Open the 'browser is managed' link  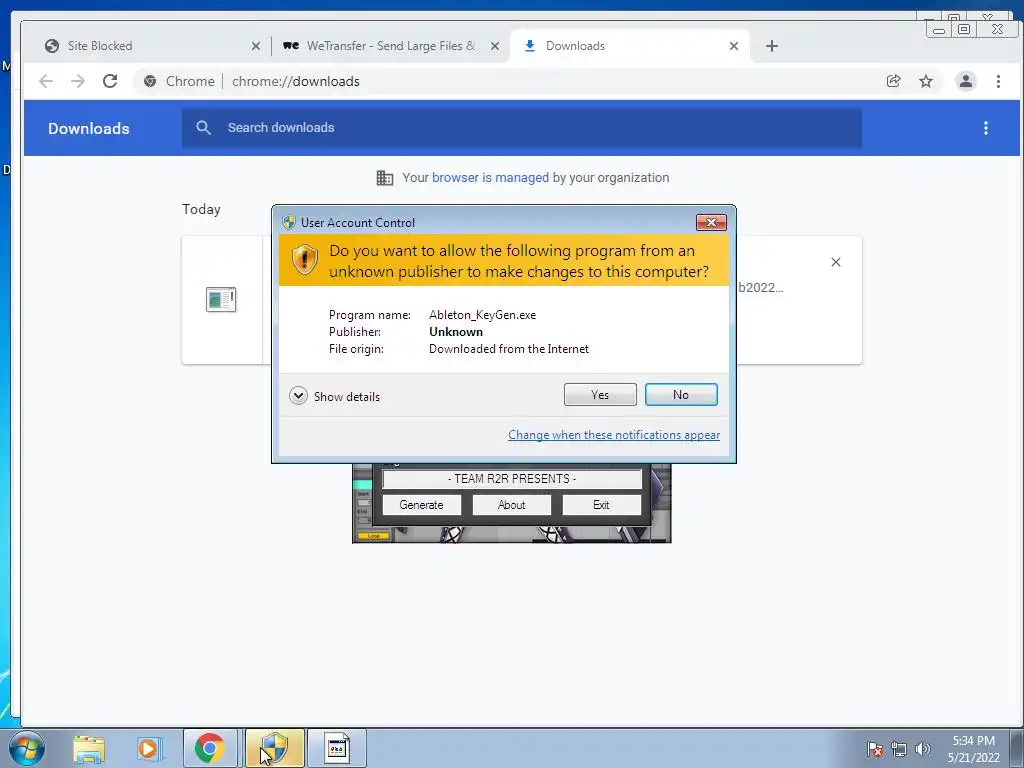[x=490, y=178]
